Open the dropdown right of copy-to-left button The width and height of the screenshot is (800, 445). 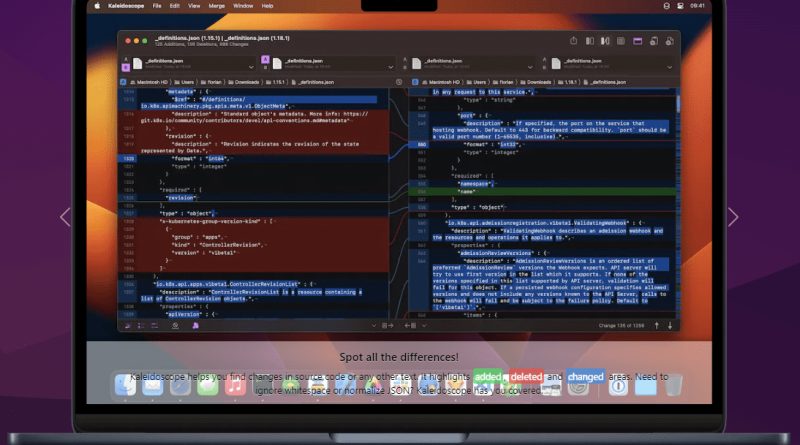pyautogui.click(x=424, y=326)
